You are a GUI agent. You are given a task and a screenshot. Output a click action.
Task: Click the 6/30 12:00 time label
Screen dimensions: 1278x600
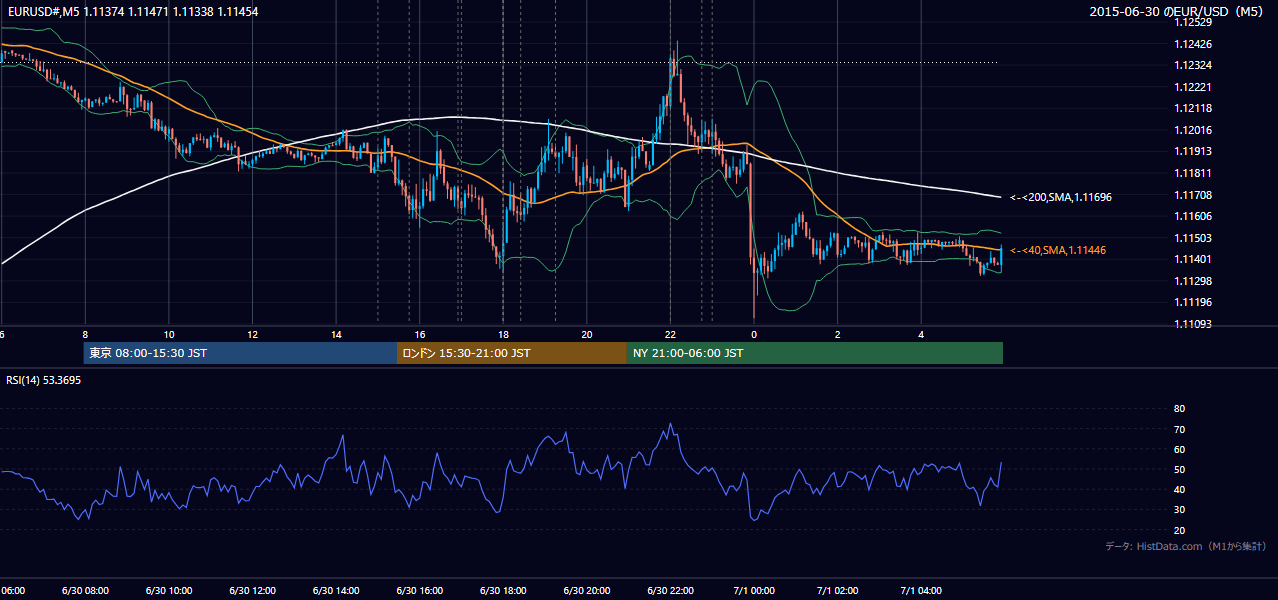[252, 590]
